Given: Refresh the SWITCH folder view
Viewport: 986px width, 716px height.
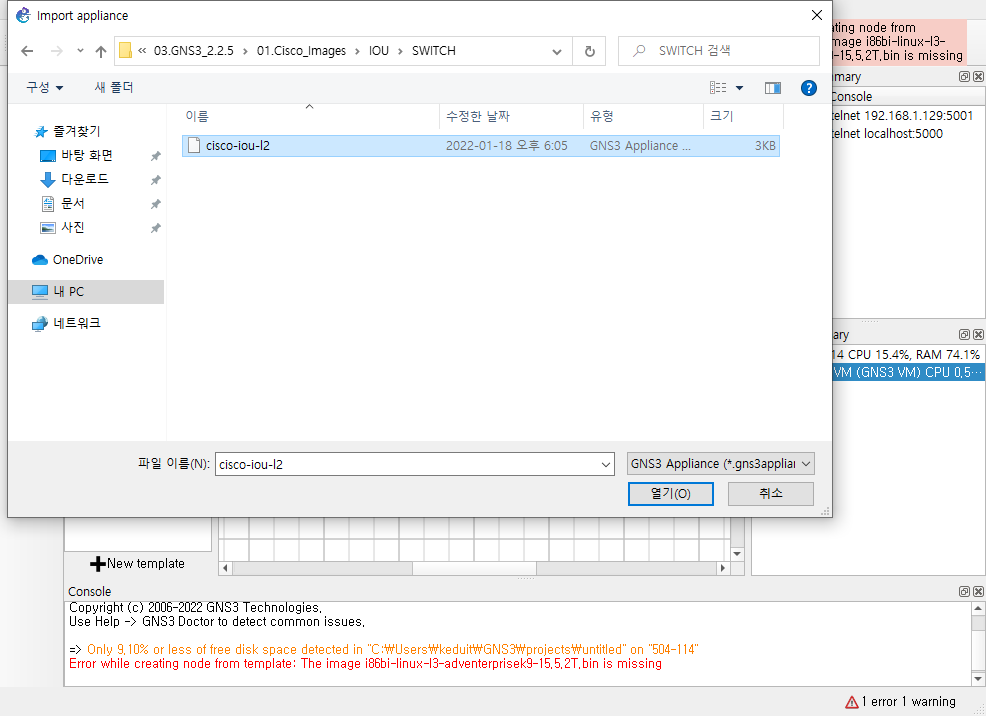Looking at the screenshot, I should 589,52.
